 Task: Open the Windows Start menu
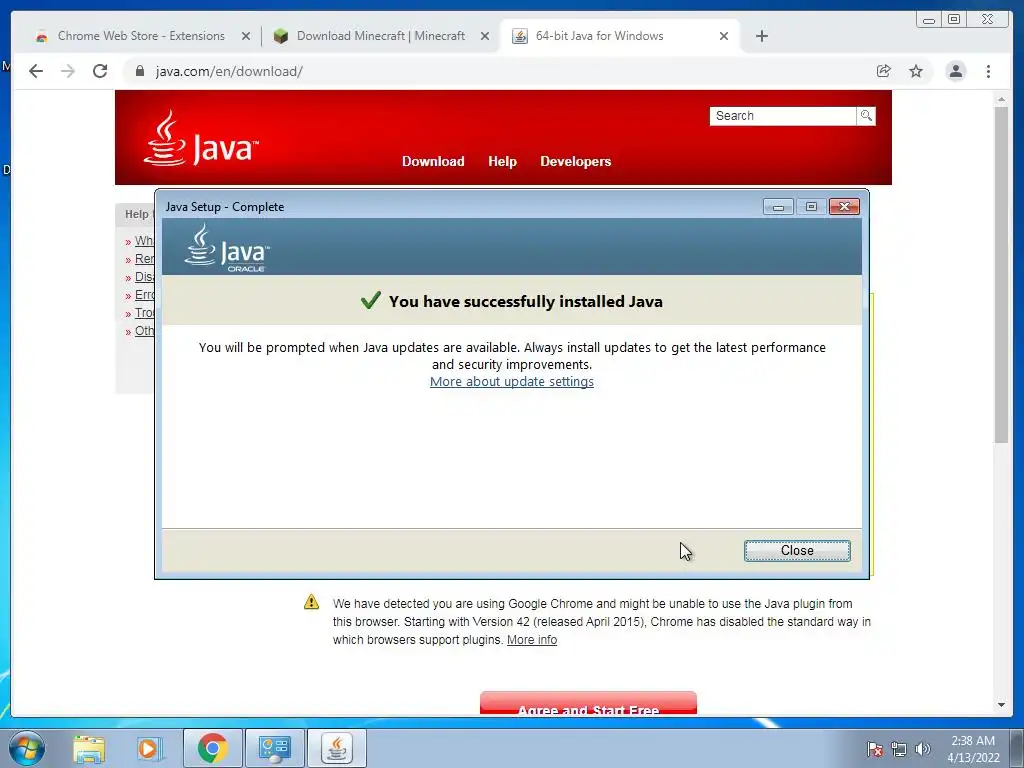click(26, 748)
